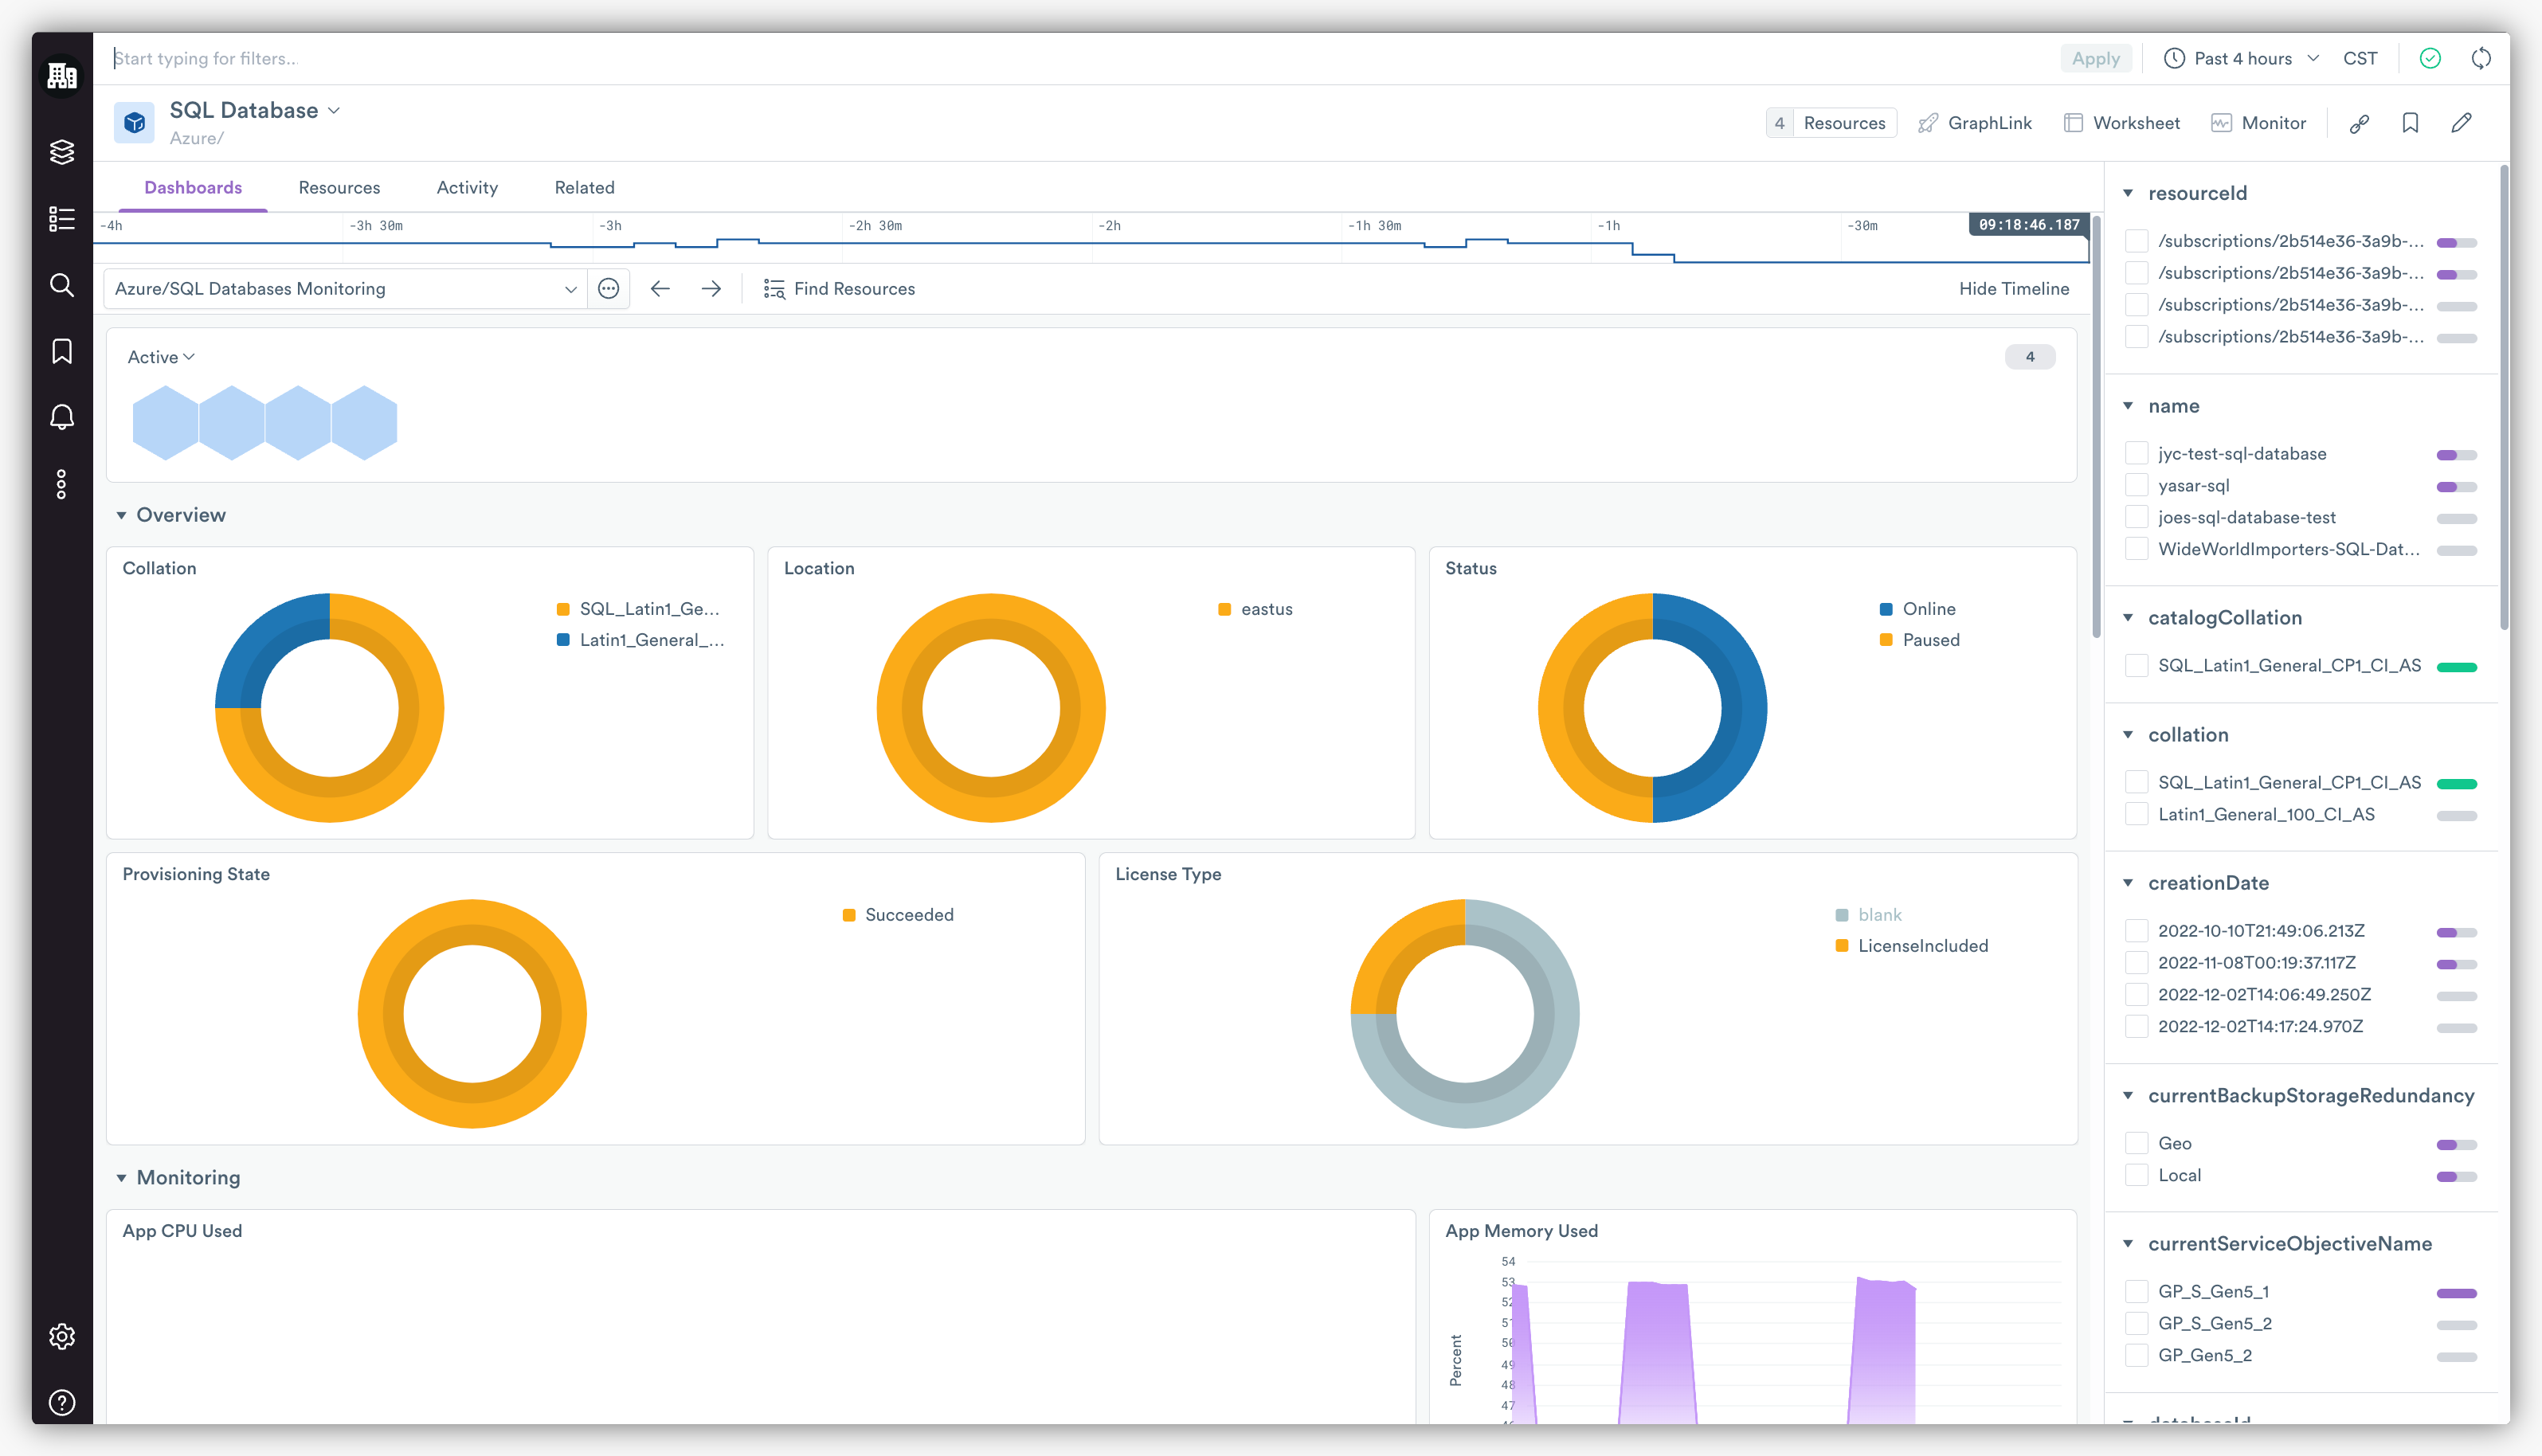Open bookmarks in the left sidebar
The height and width of the screenshot is (1456, 2542).
62,351
